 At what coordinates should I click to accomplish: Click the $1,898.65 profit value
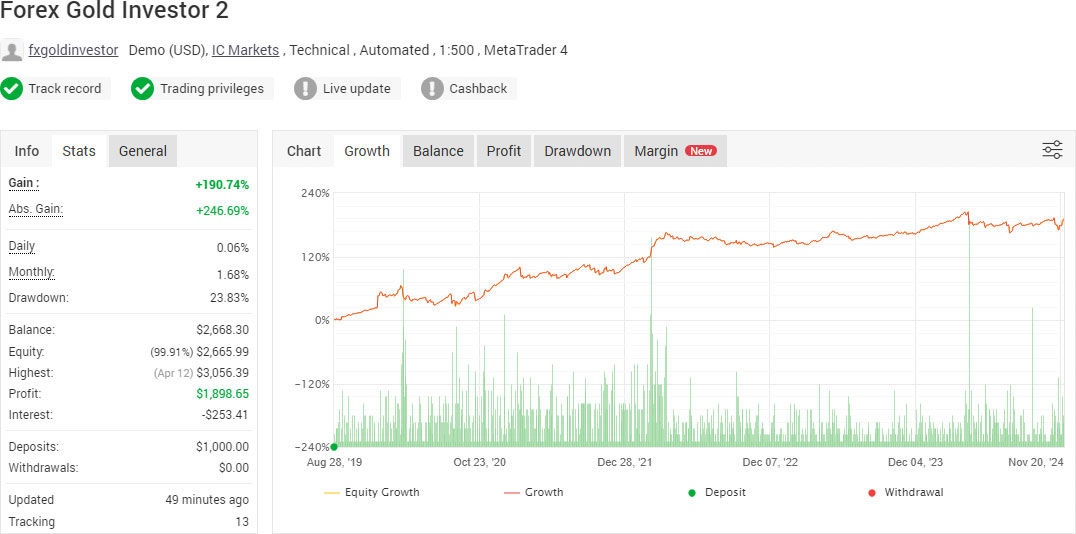223,394
